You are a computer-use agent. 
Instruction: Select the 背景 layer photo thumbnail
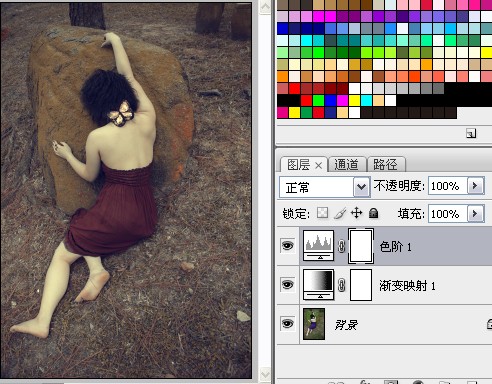[314, 324]
